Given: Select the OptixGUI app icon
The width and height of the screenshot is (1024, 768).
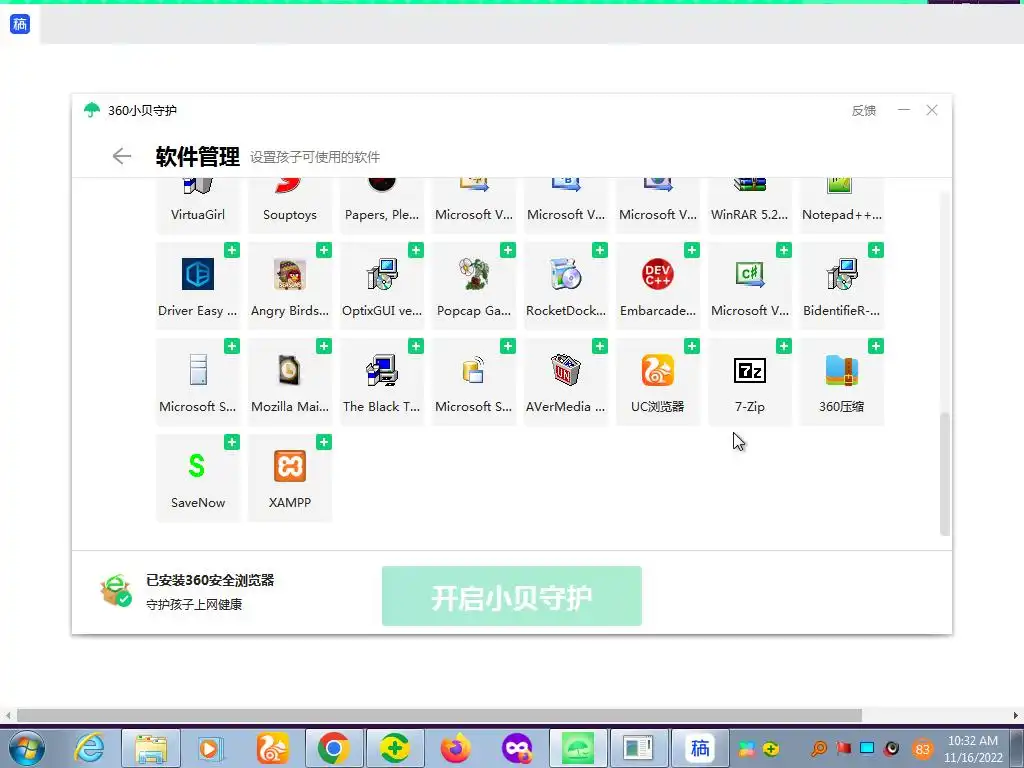Looking at the screenshot, I should (x=382, y=274).
